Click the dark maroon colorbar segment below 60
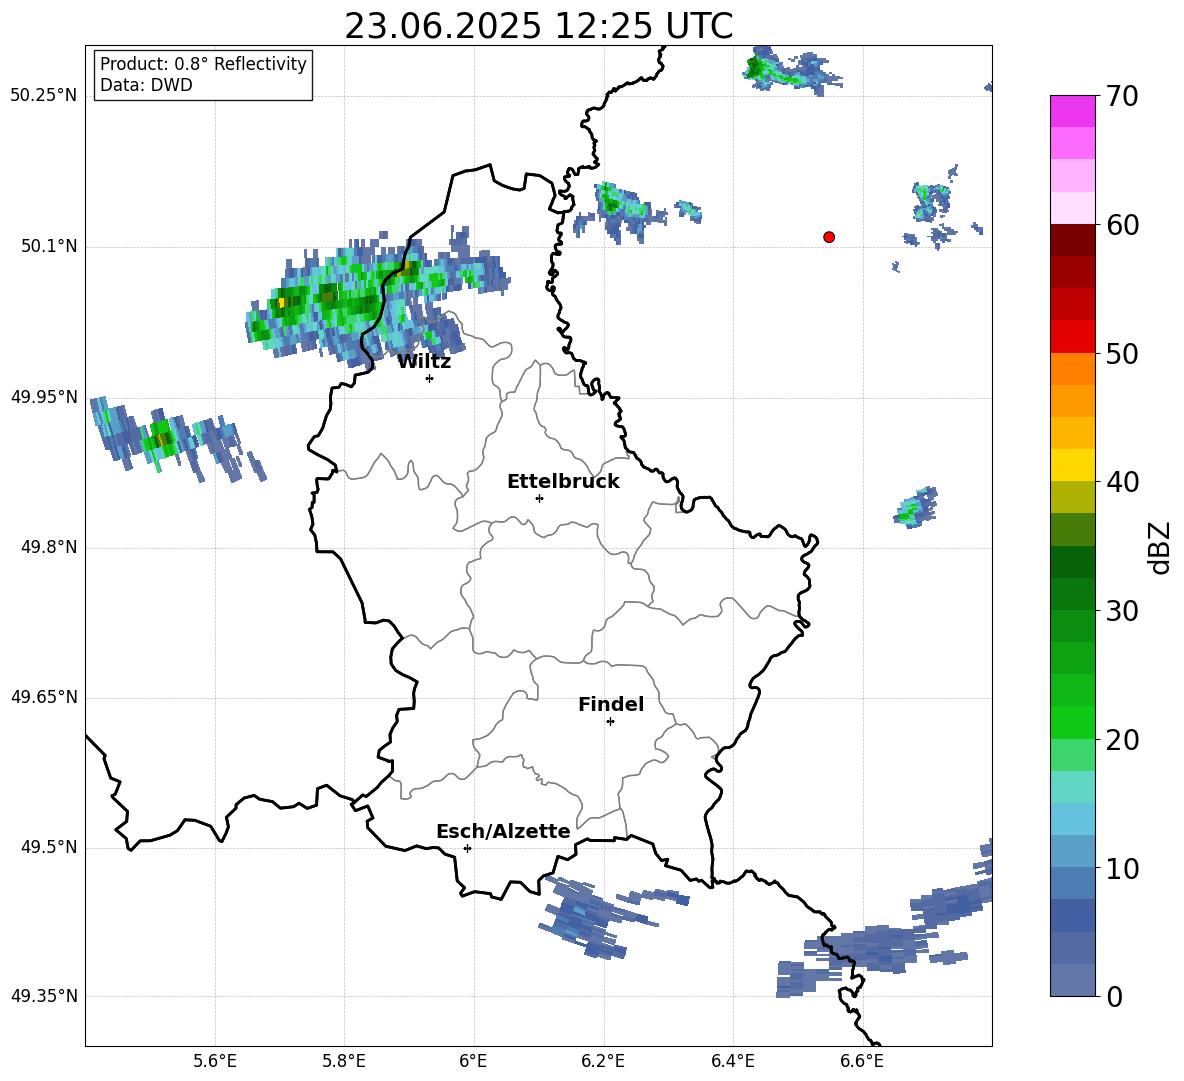 [1072, 240]
